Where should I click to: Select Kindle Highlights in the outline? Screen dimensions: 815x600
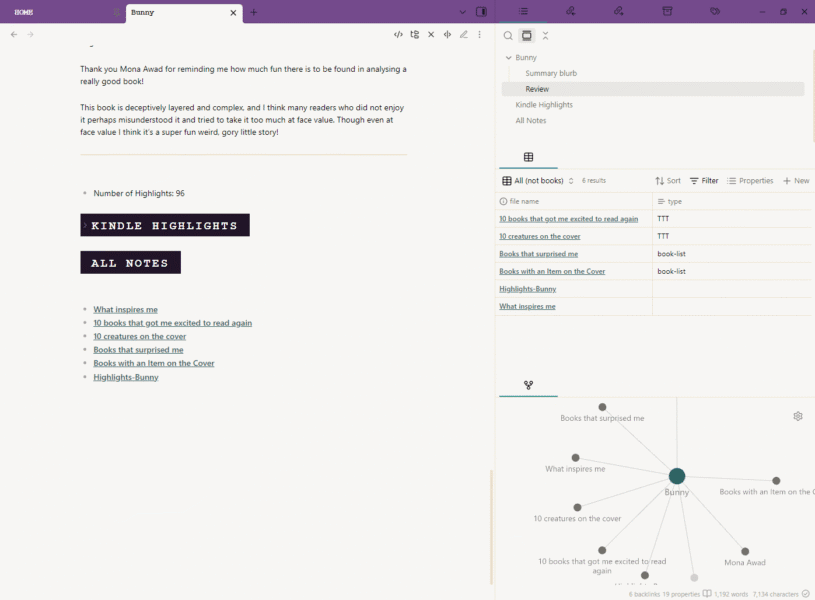pyautogui.click(x=544, y=105)
